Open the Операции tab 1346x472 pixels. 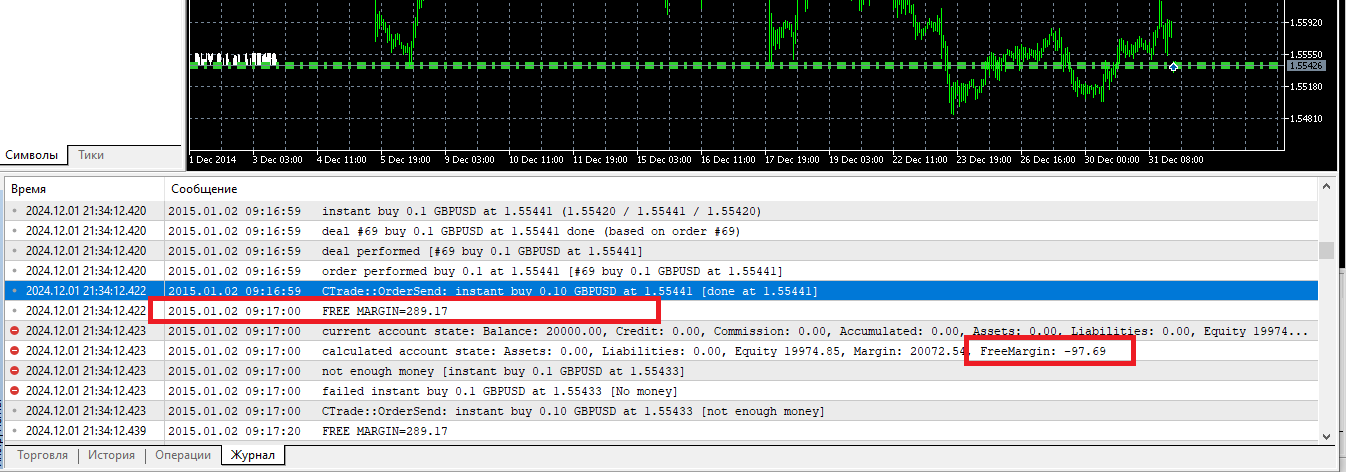click(182, 455)
